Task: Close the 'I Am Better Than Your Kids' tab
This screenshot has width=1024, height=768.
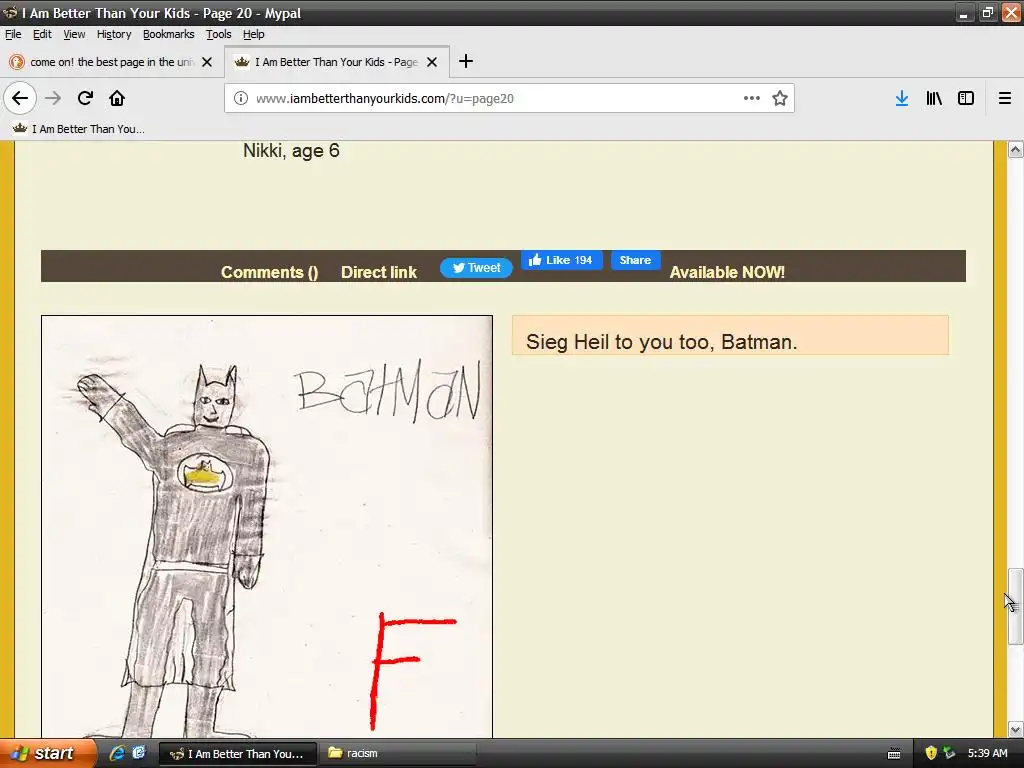Action: pos(432,62)
